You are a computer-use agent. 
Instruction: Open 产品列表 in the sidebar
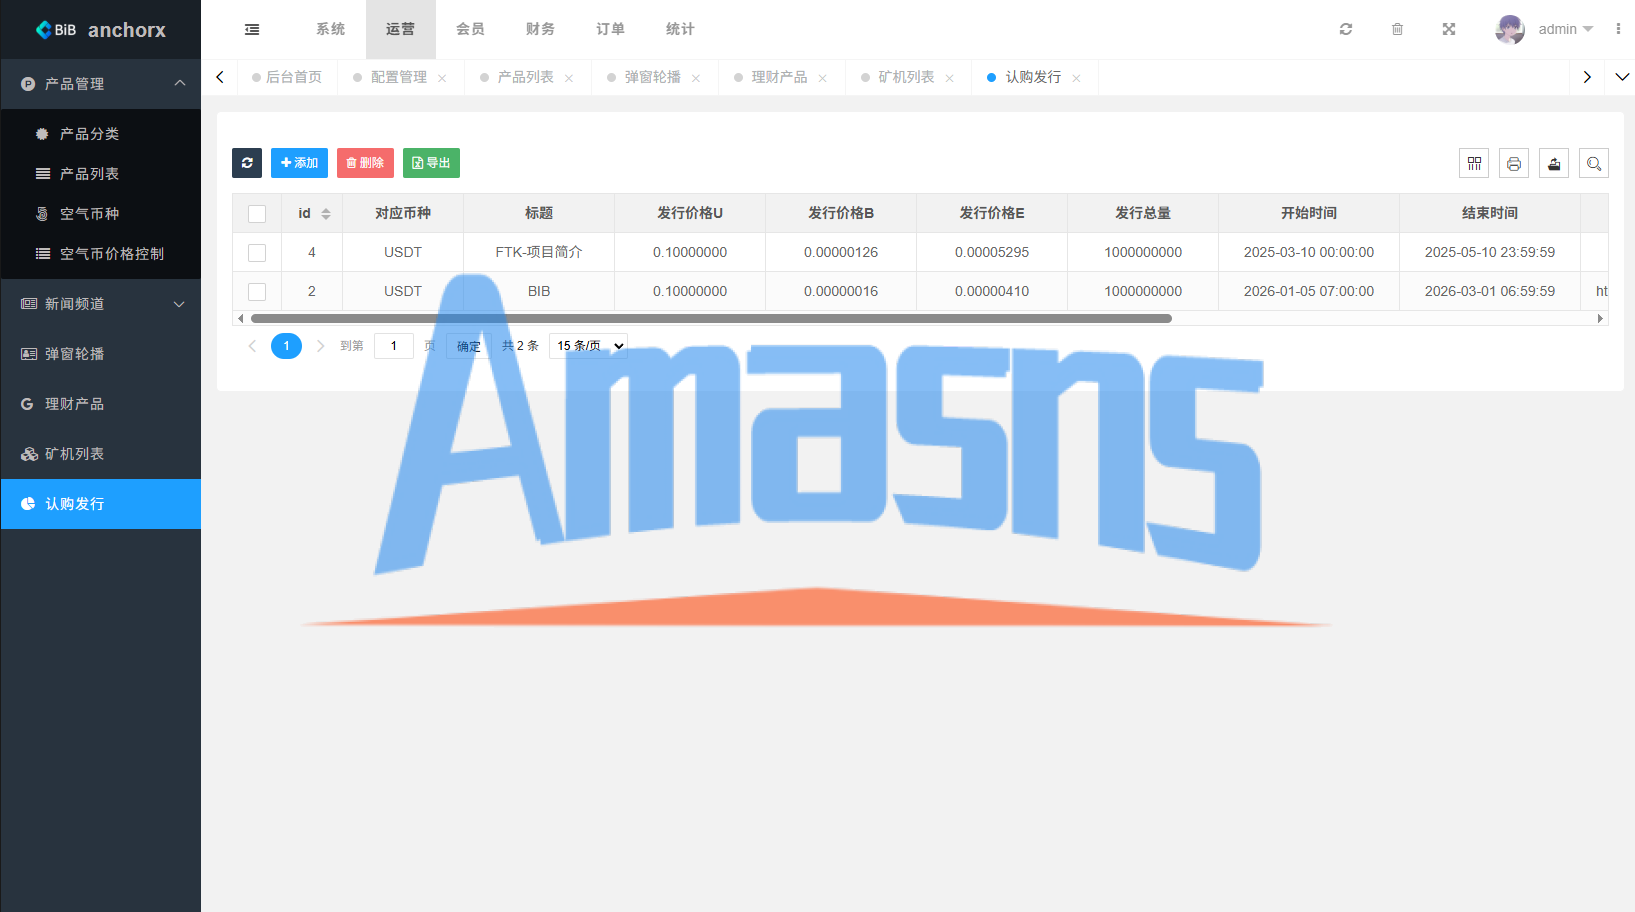pos(101,174)
